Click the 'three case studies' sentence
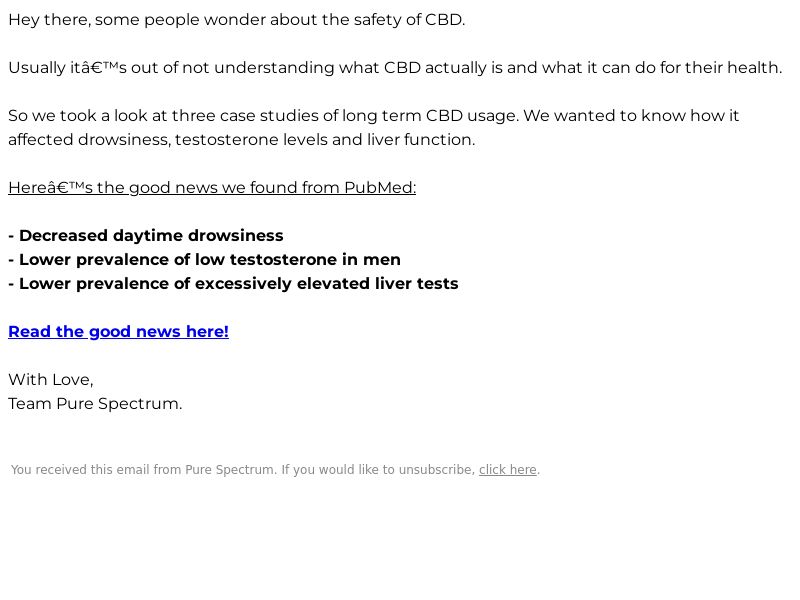This screenshot has width=800, height=600. coord(373,116)
